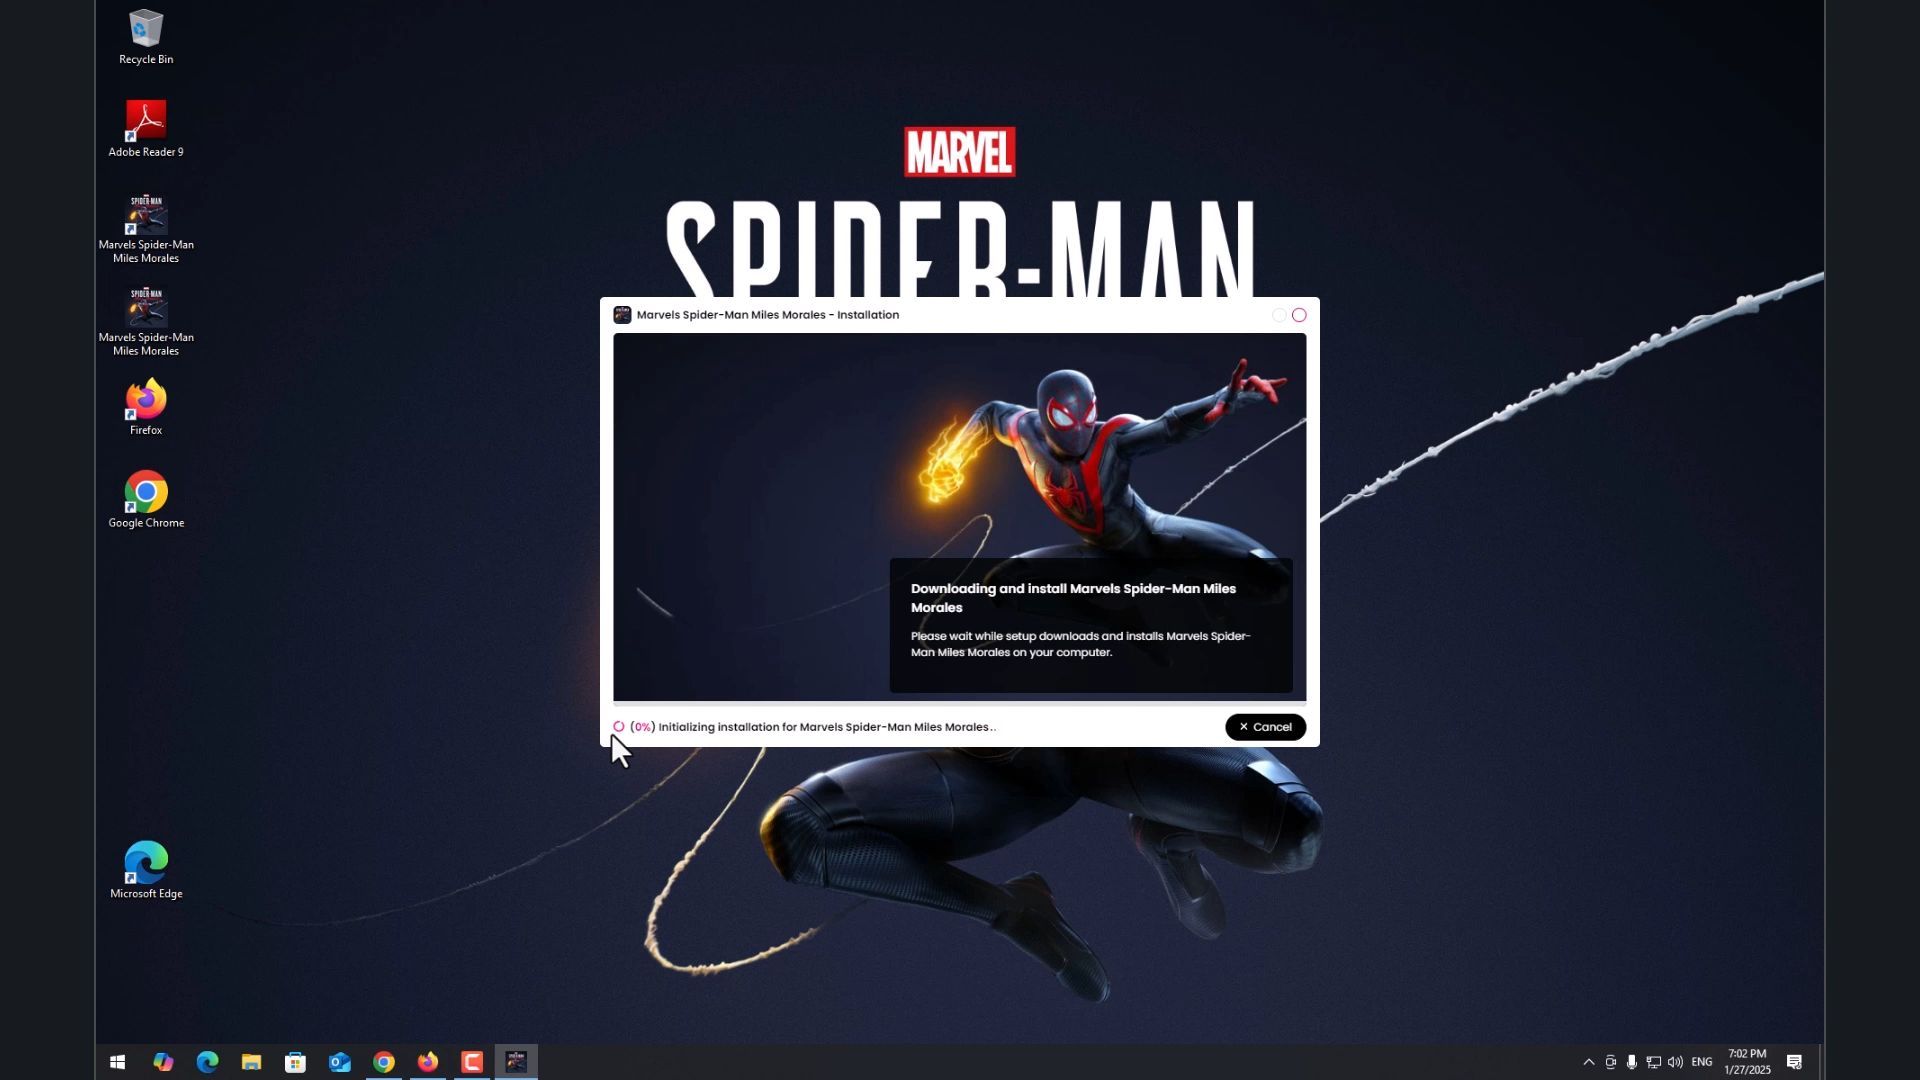This screenshot has height=1080, width=1920.
Task: Click the loading spinner beside the 0% status
Action: click(x=619, y=727)
